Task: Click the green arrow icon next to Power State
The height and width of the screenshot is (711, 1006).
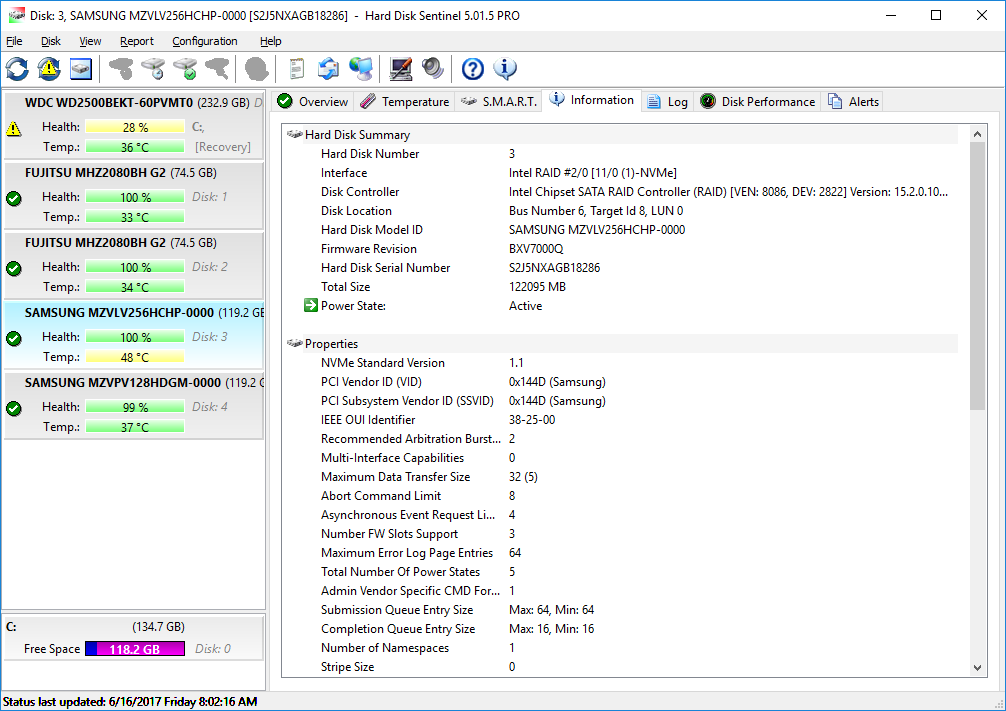Action: point(311,305)
